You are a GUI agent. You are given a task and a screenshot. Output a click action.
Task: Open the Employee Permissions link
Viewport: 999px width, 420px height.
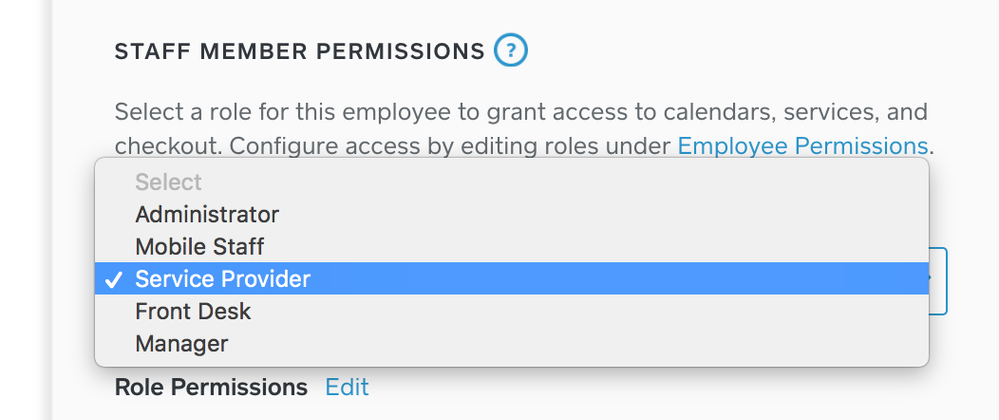tap(803, 146)
